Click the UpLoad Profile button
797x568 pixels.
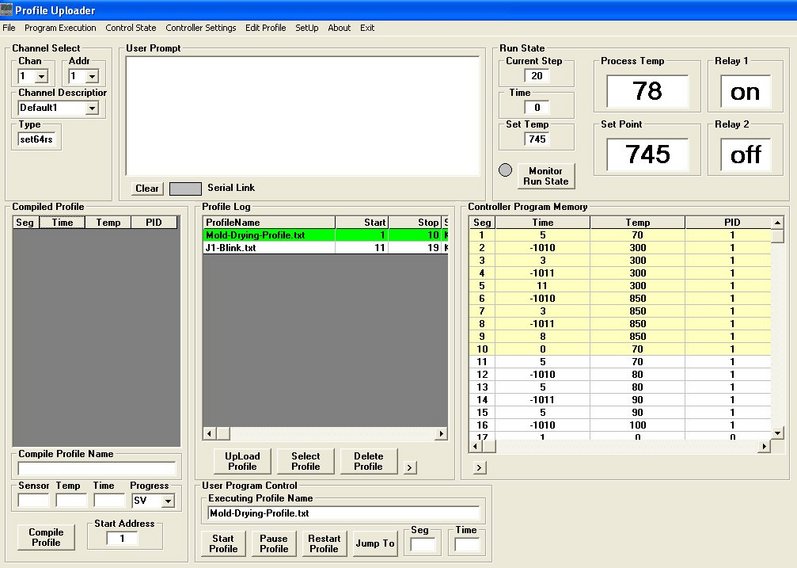click(242, 461)
